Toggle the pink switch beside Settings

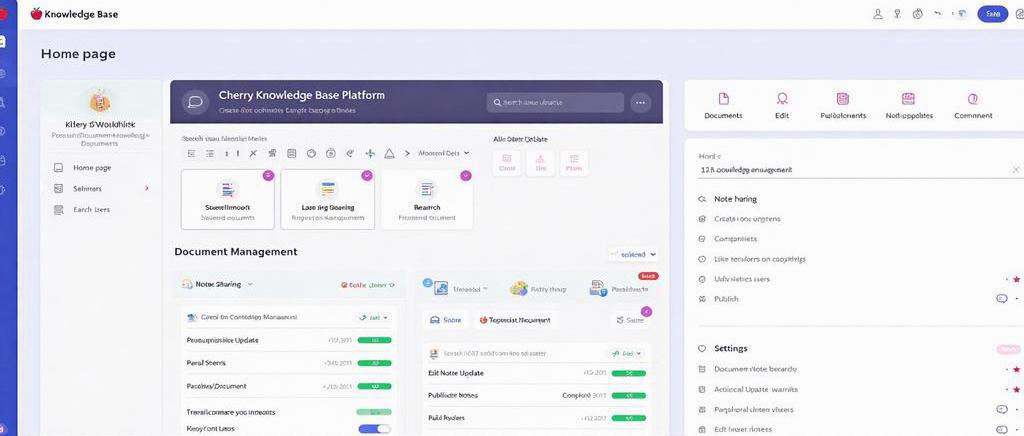[x=1009, y=349]
